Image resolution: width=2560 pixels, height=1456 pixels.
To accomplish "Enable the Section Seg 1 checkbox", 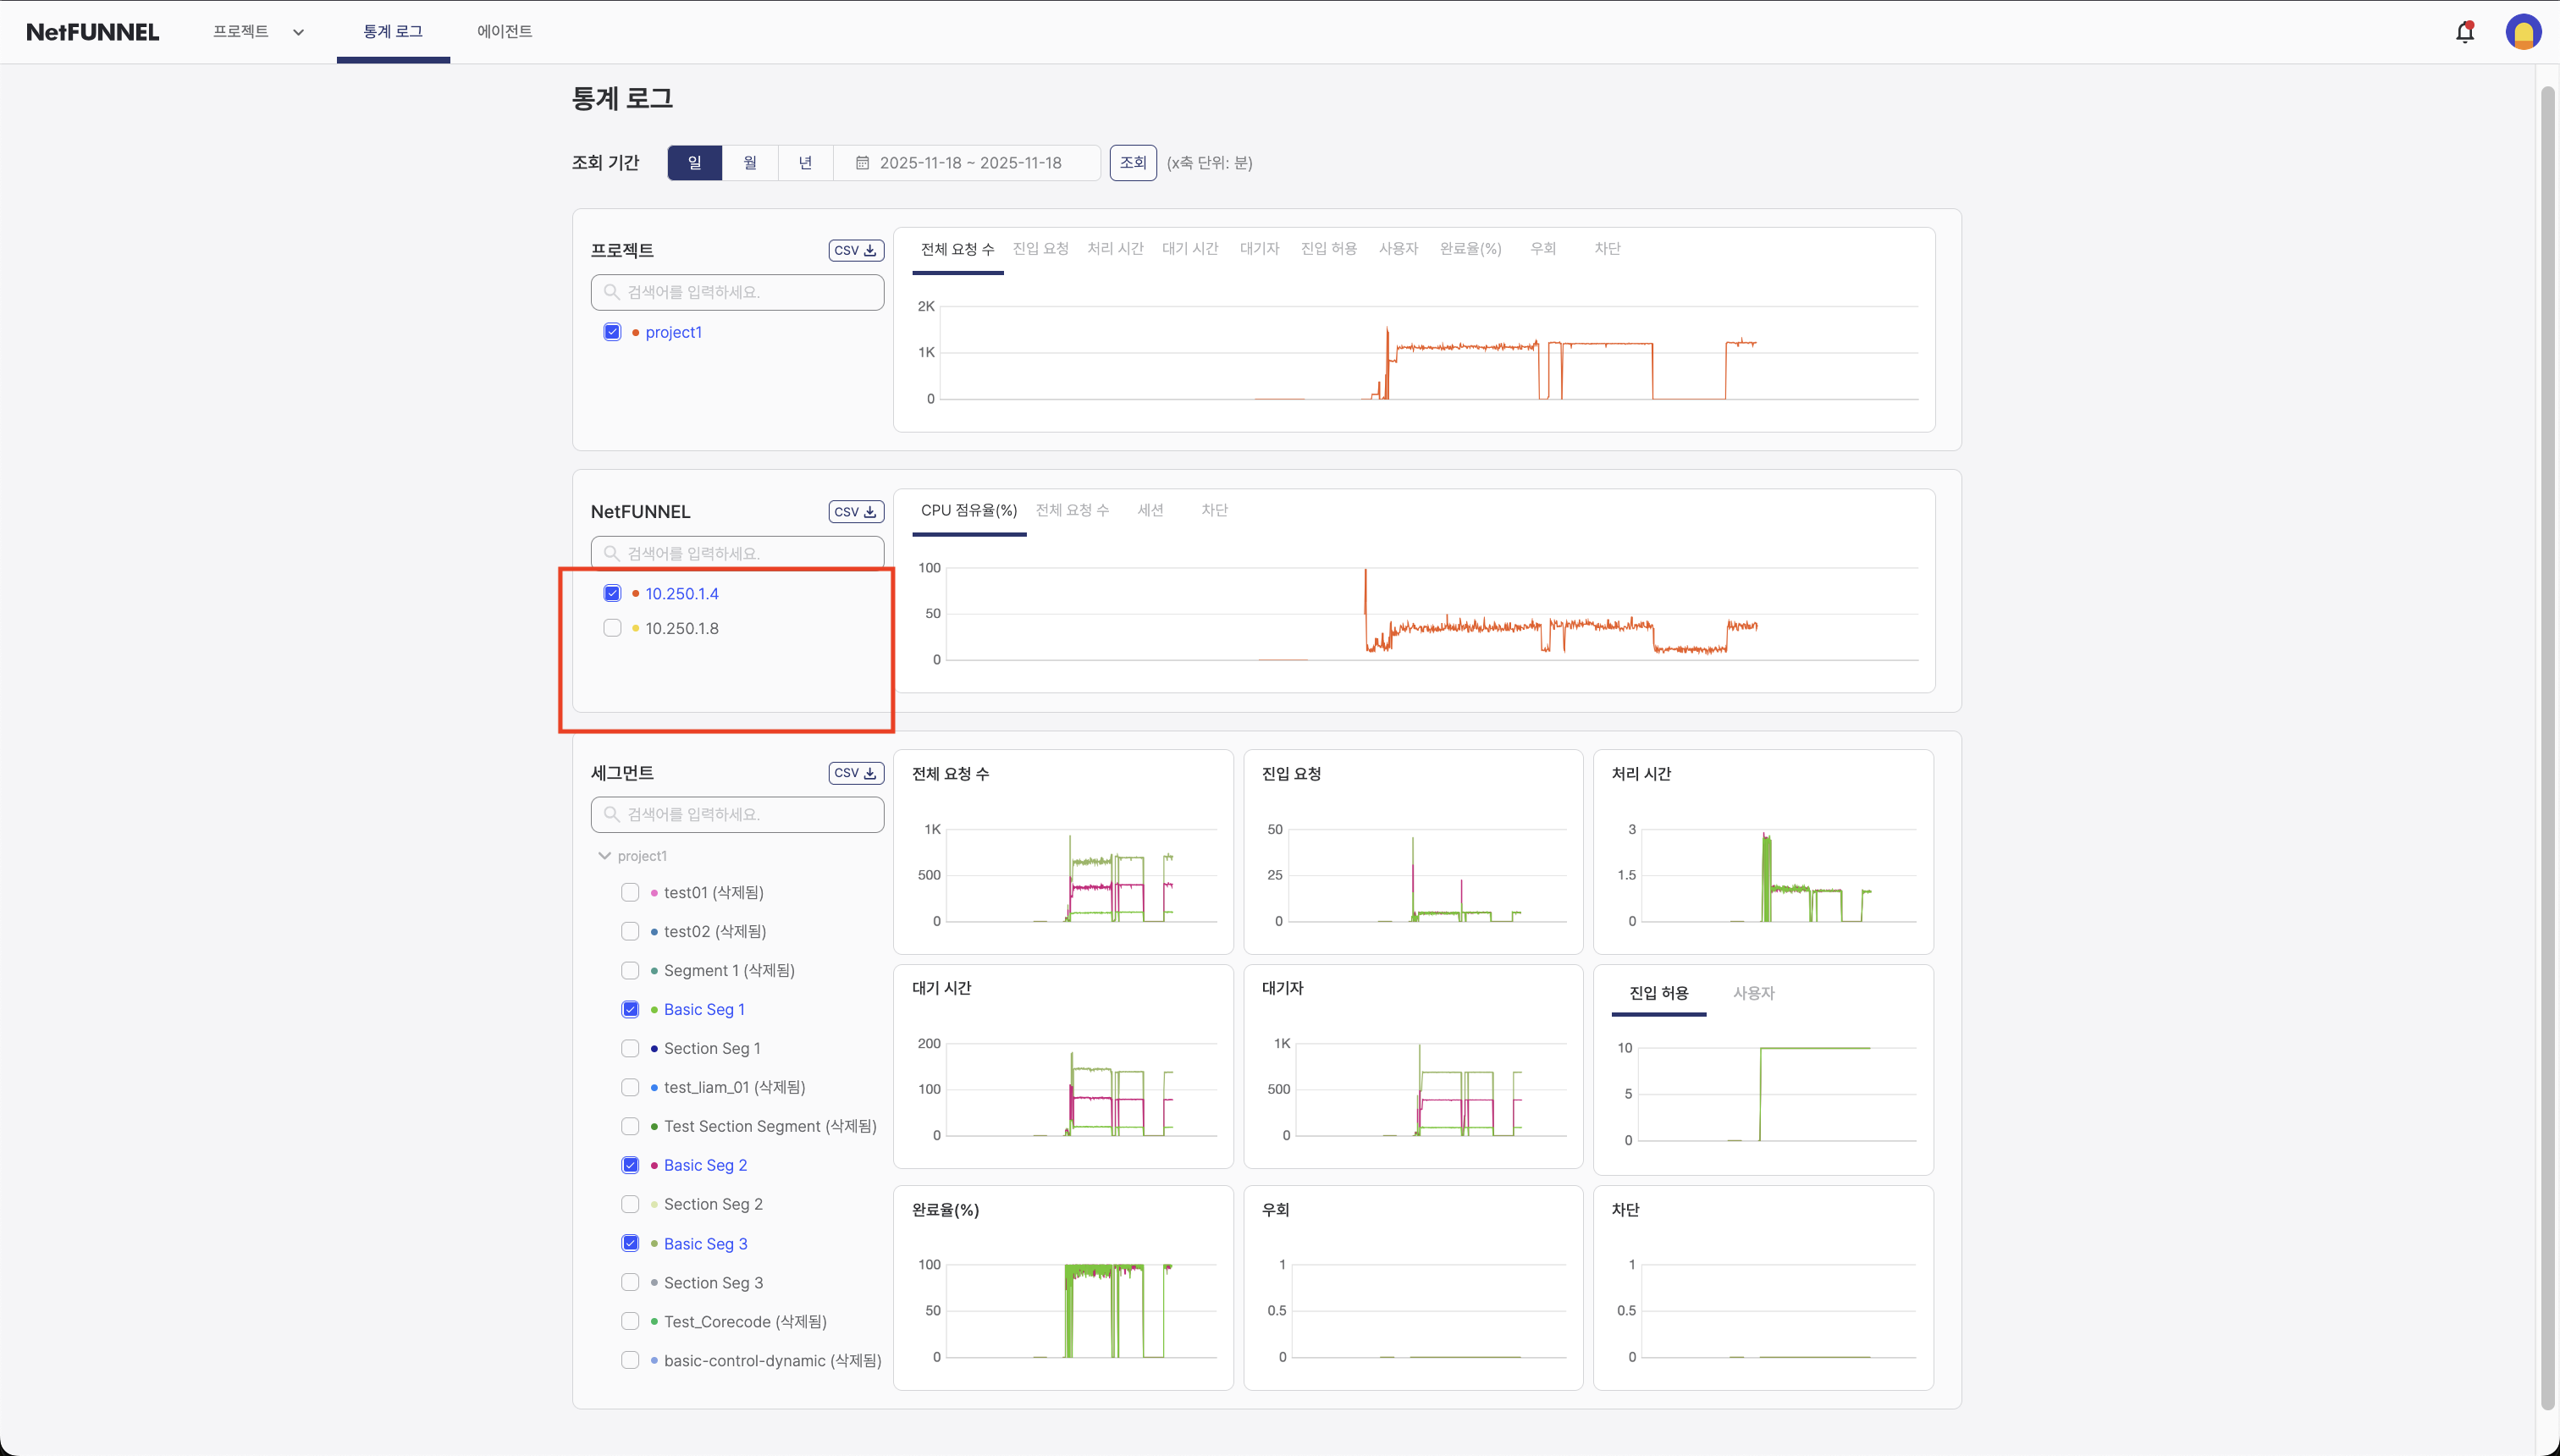I will pos(630,1048).
